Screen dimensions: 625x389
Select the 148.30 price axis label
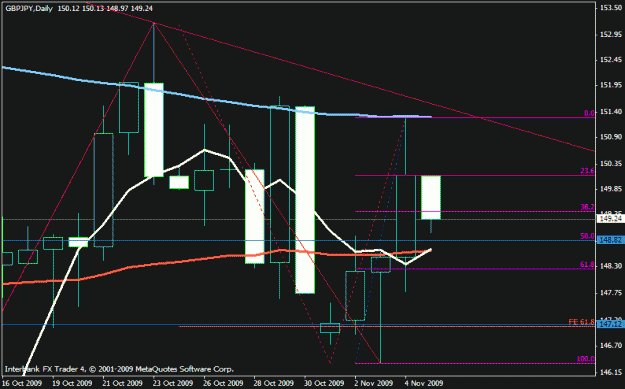click(611, 266)
